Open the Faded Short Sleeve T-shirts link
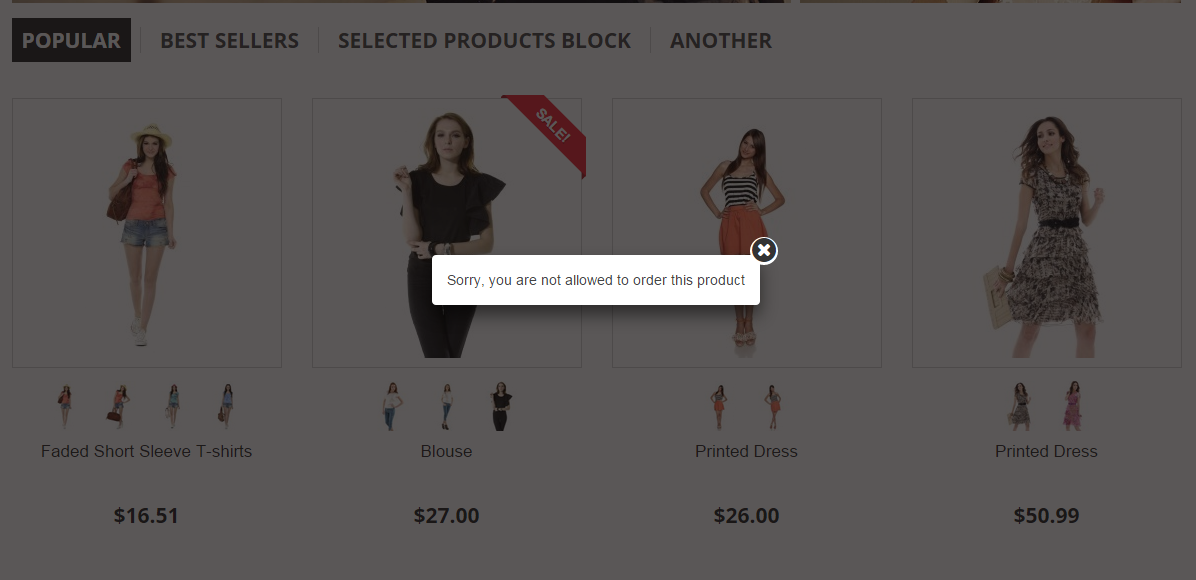 click(x=146, y=451)
